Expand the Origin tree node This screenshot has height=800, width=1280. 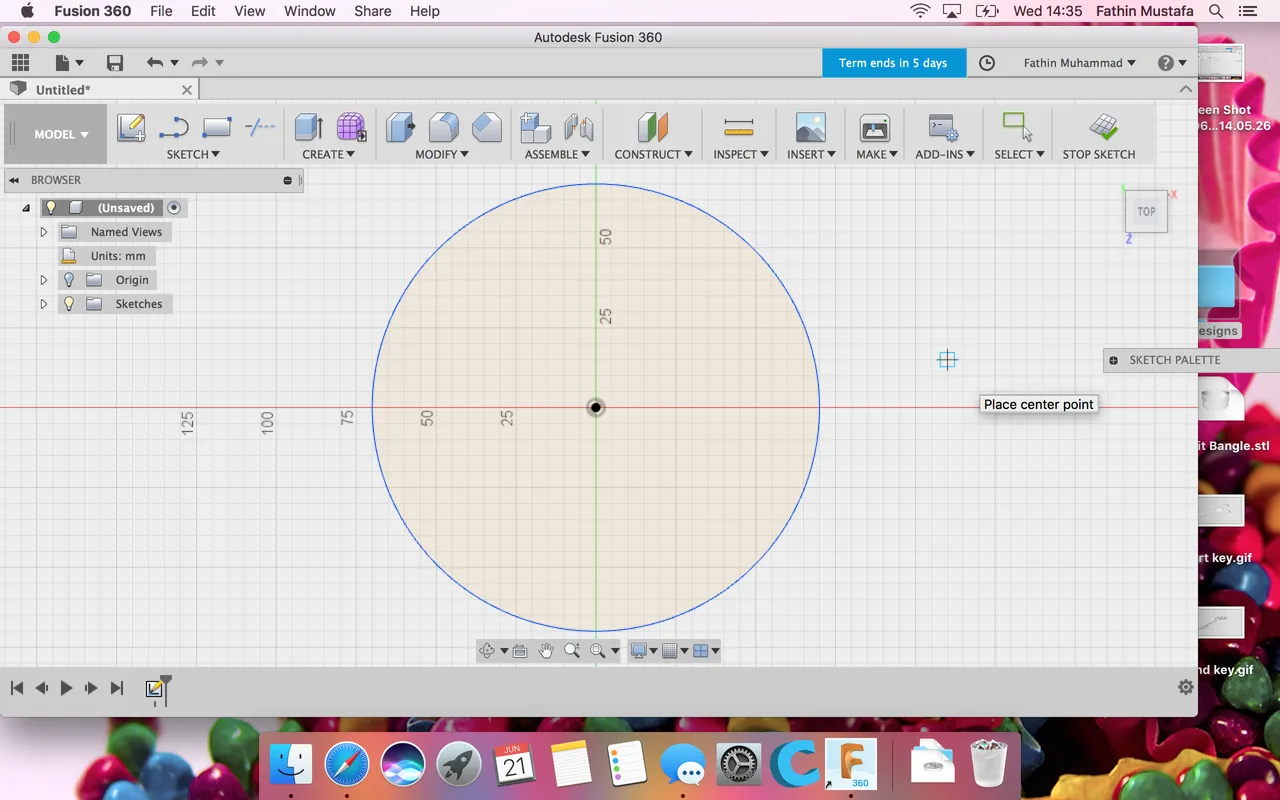43,280
